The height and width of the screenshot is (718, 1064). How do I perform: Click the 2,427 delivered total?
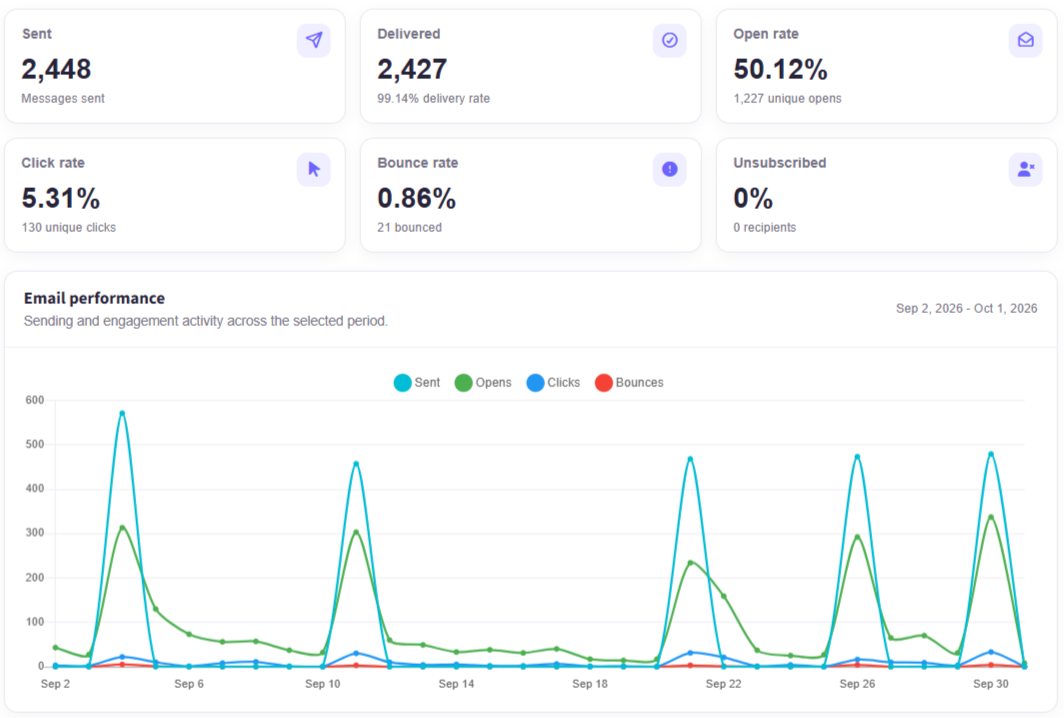click(412, 69)
